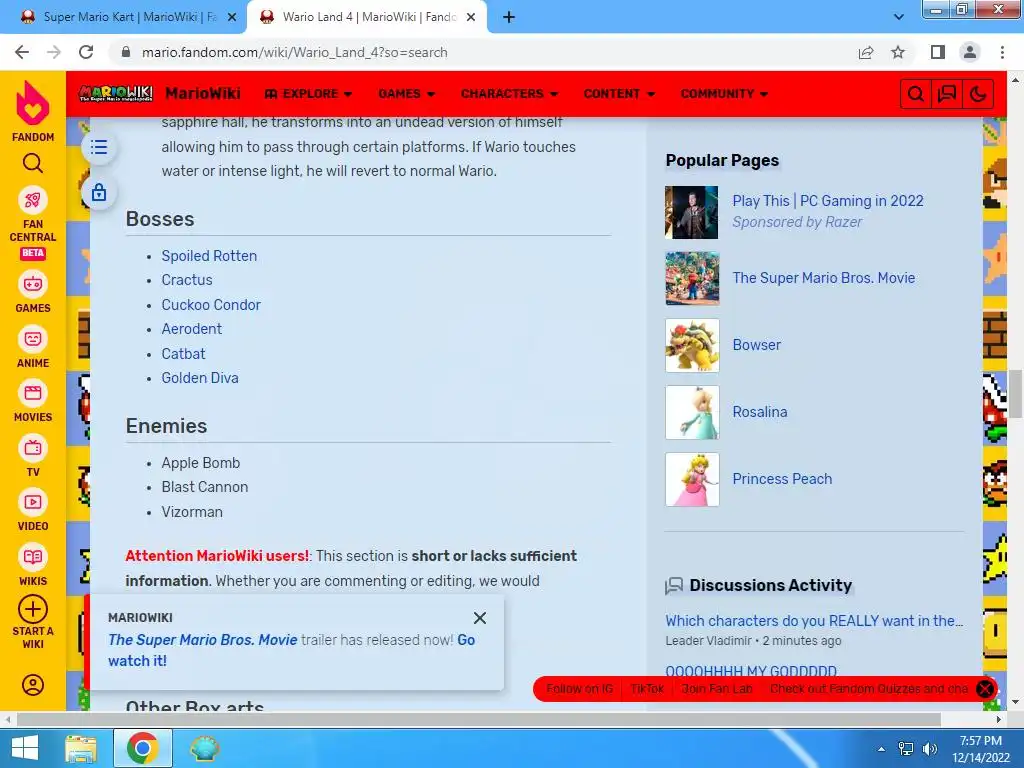Open the Cractus link

[x=187, y=280]
